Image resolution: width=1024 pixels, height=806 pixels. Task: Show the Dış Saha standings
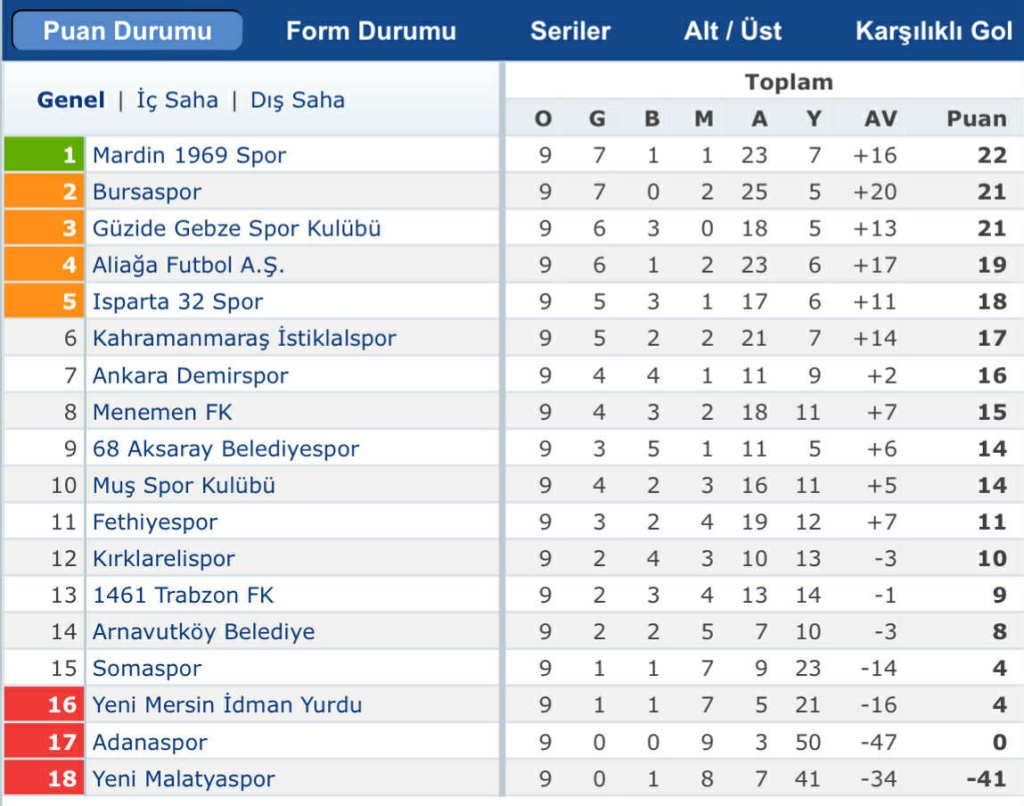(297, 100)
